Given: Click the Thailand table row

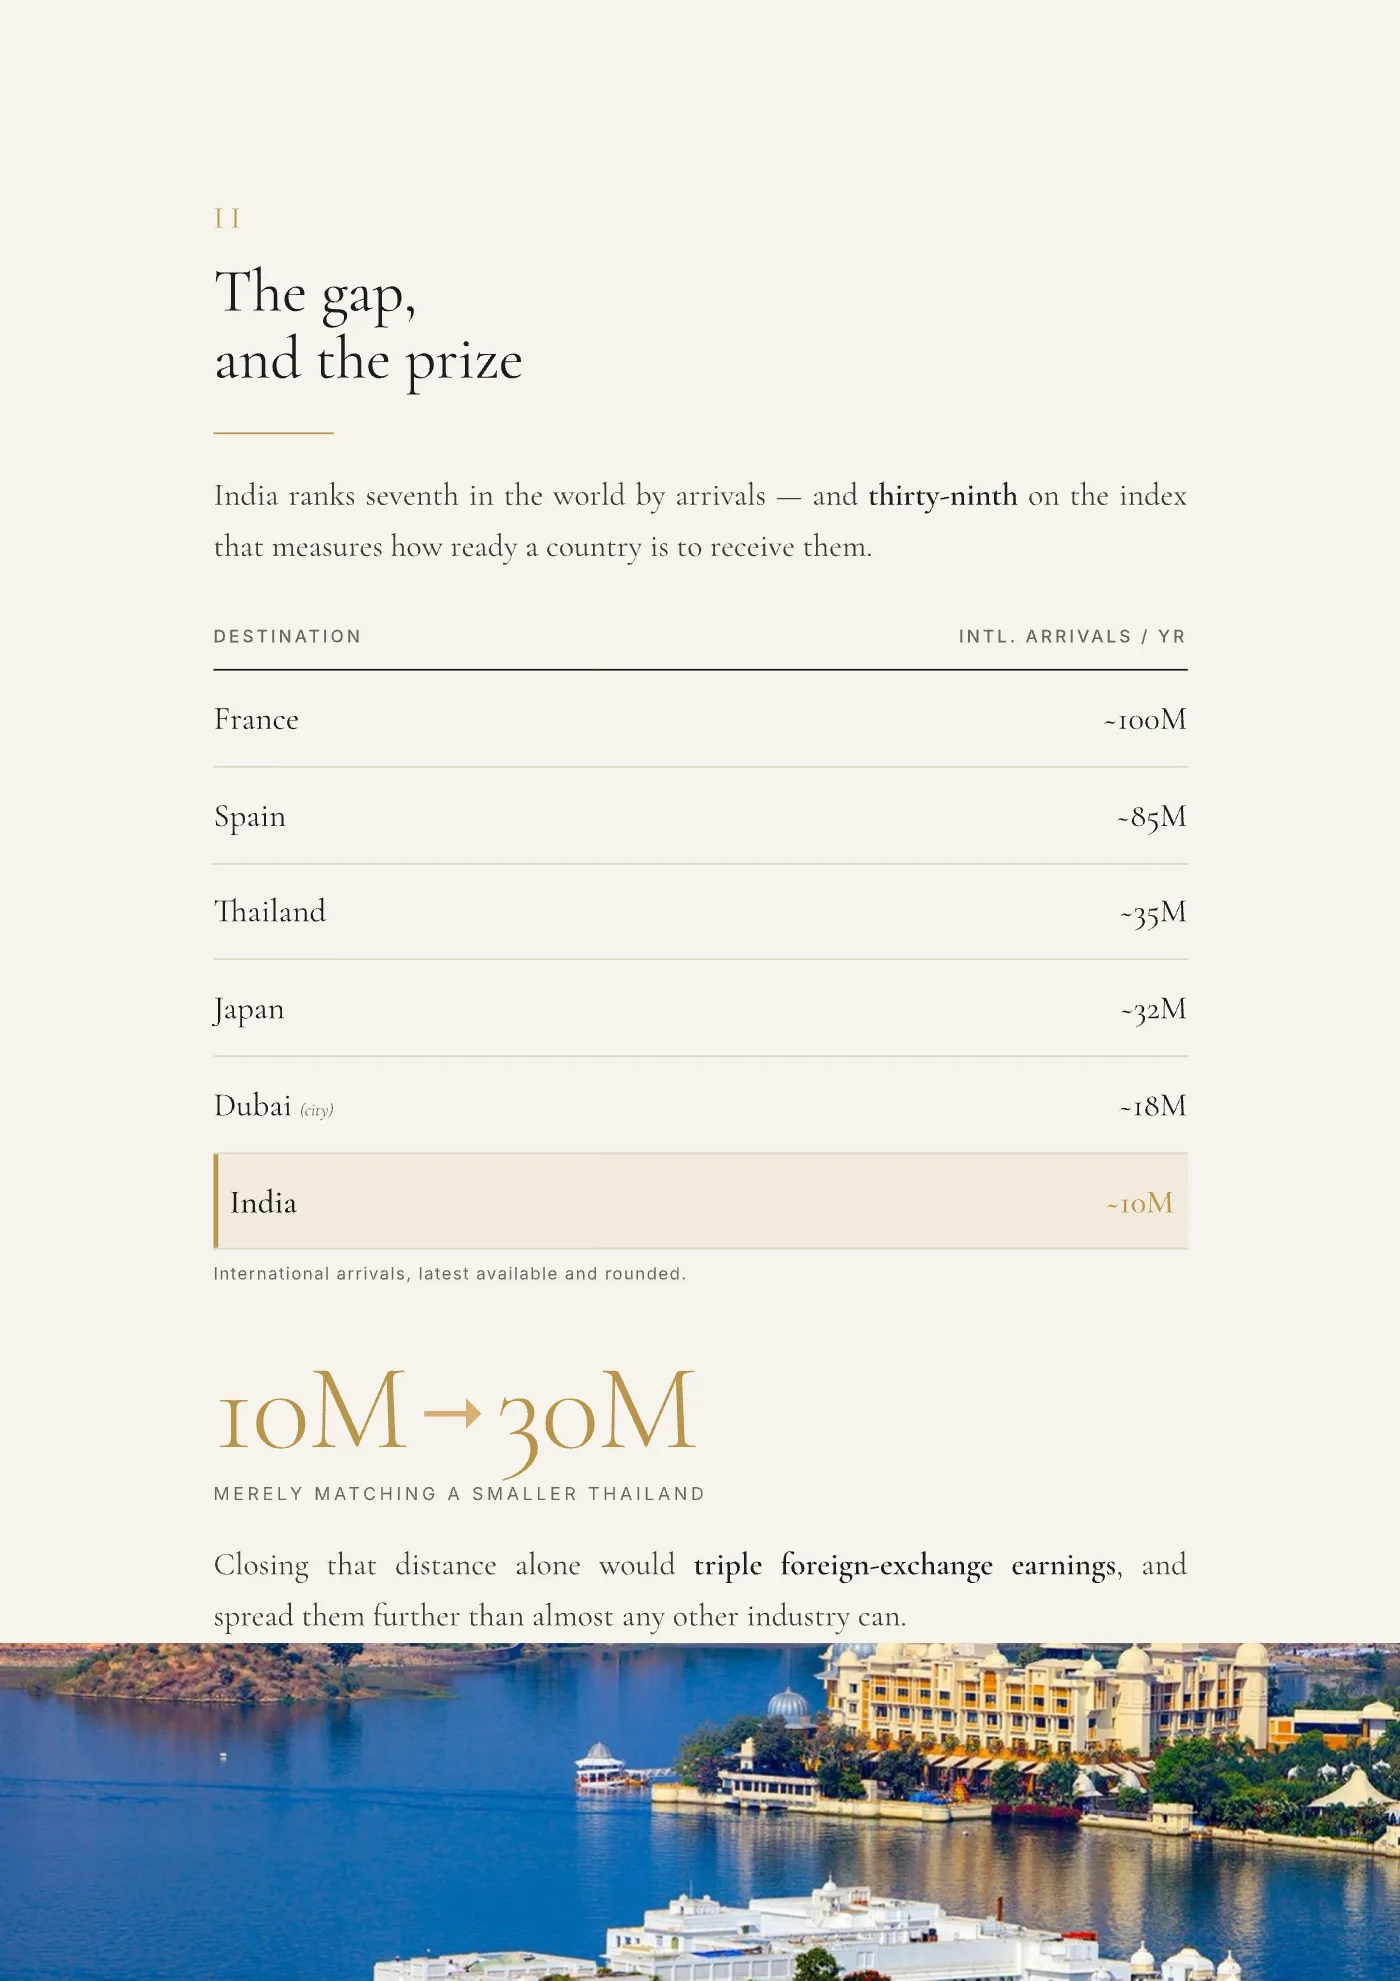Looking at the screenshot, I should click(x=700, y=912).
